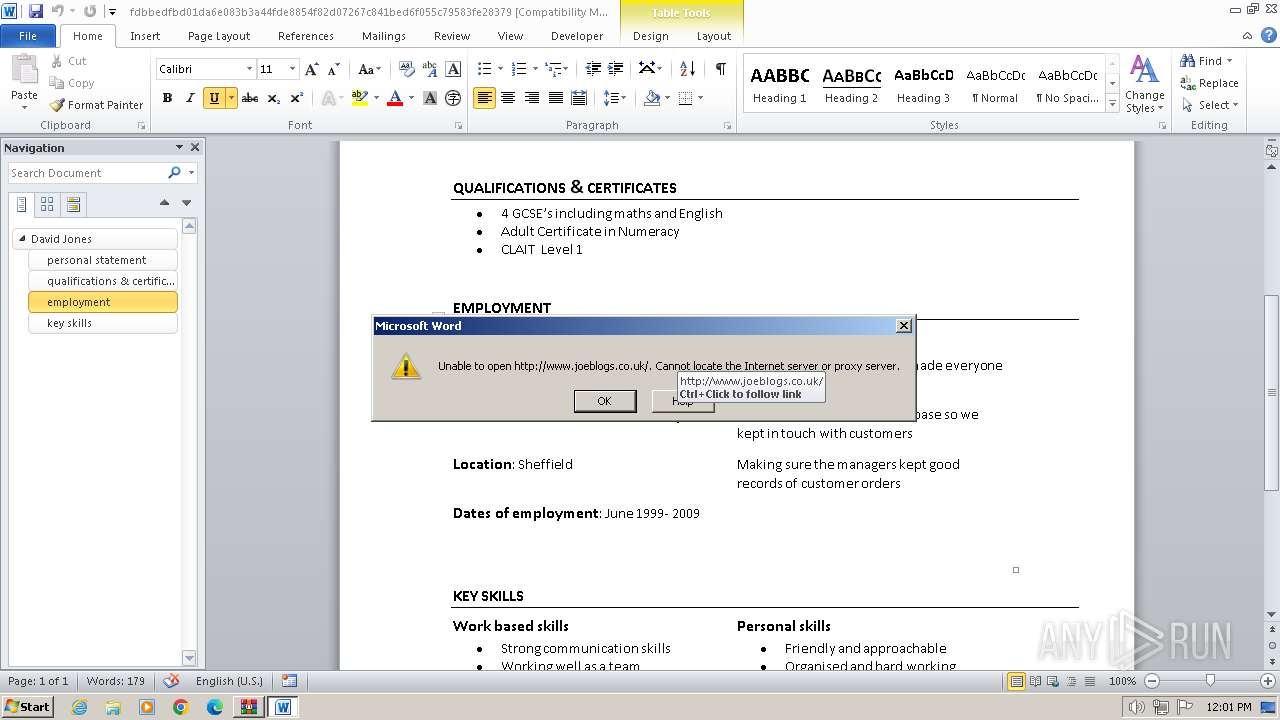Switch to the Page Layout tab
The height and width of the screenshot is (720, 1280).
point(219,36)
